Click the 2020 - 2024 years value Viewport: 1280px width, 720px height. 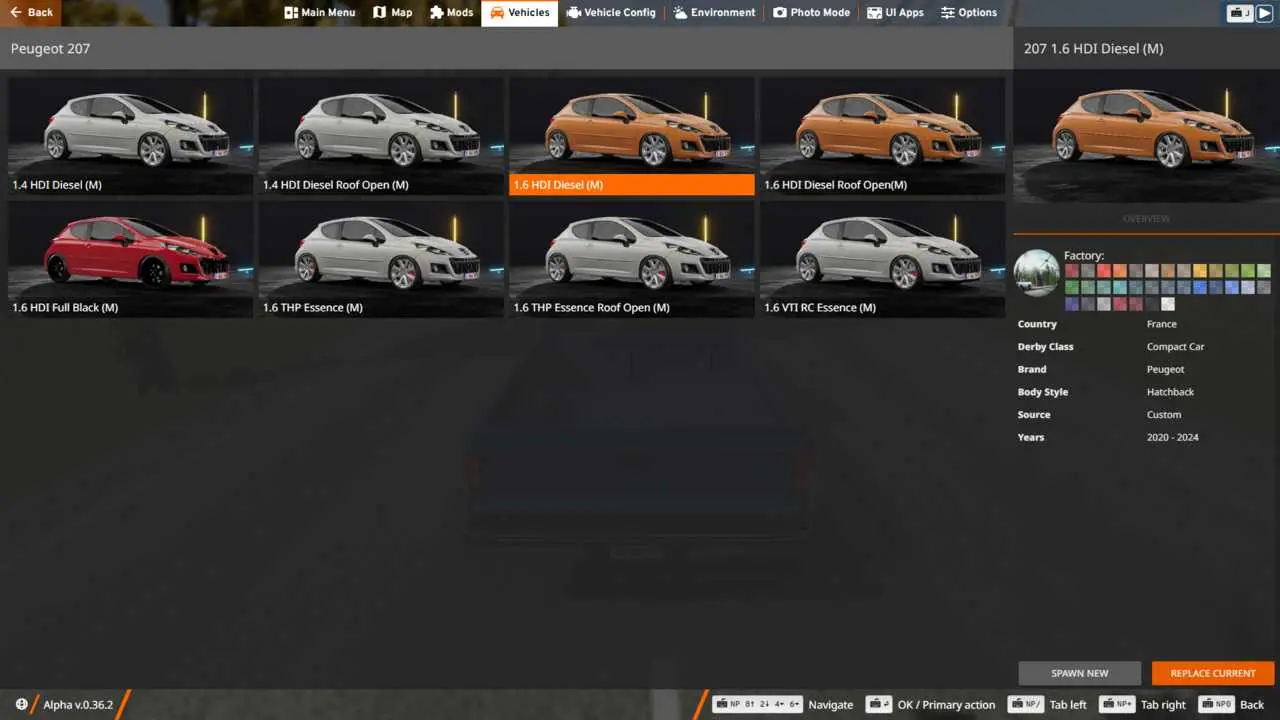point(1173,437)
